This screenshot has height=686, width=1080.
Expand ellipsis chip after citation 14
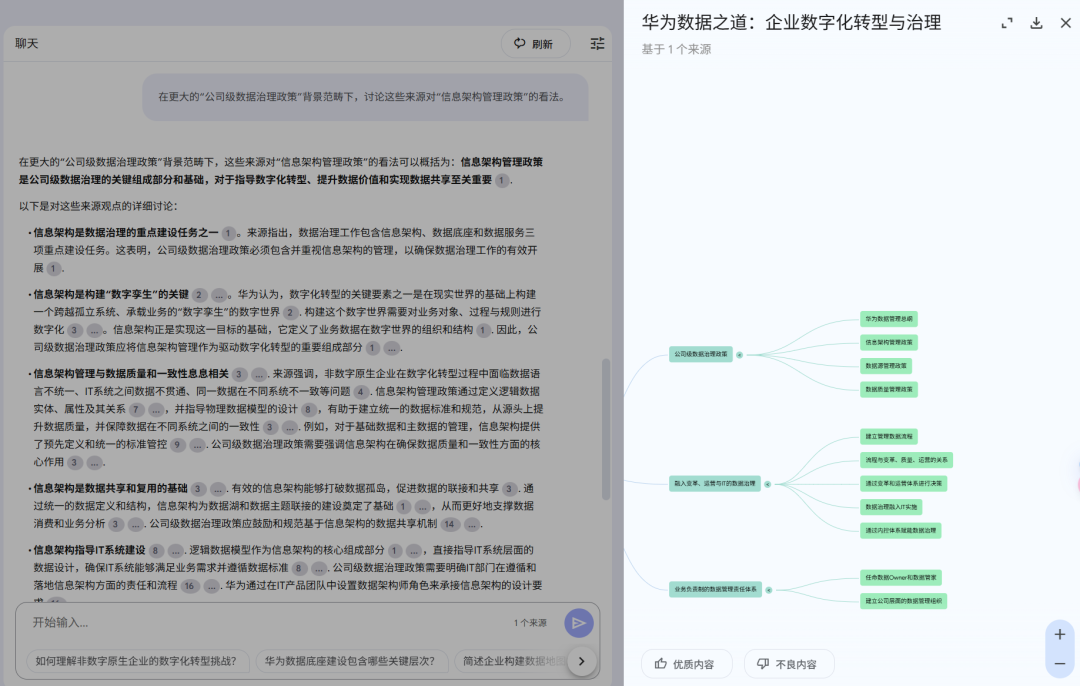pyautogui.click(x=472, y=525)
